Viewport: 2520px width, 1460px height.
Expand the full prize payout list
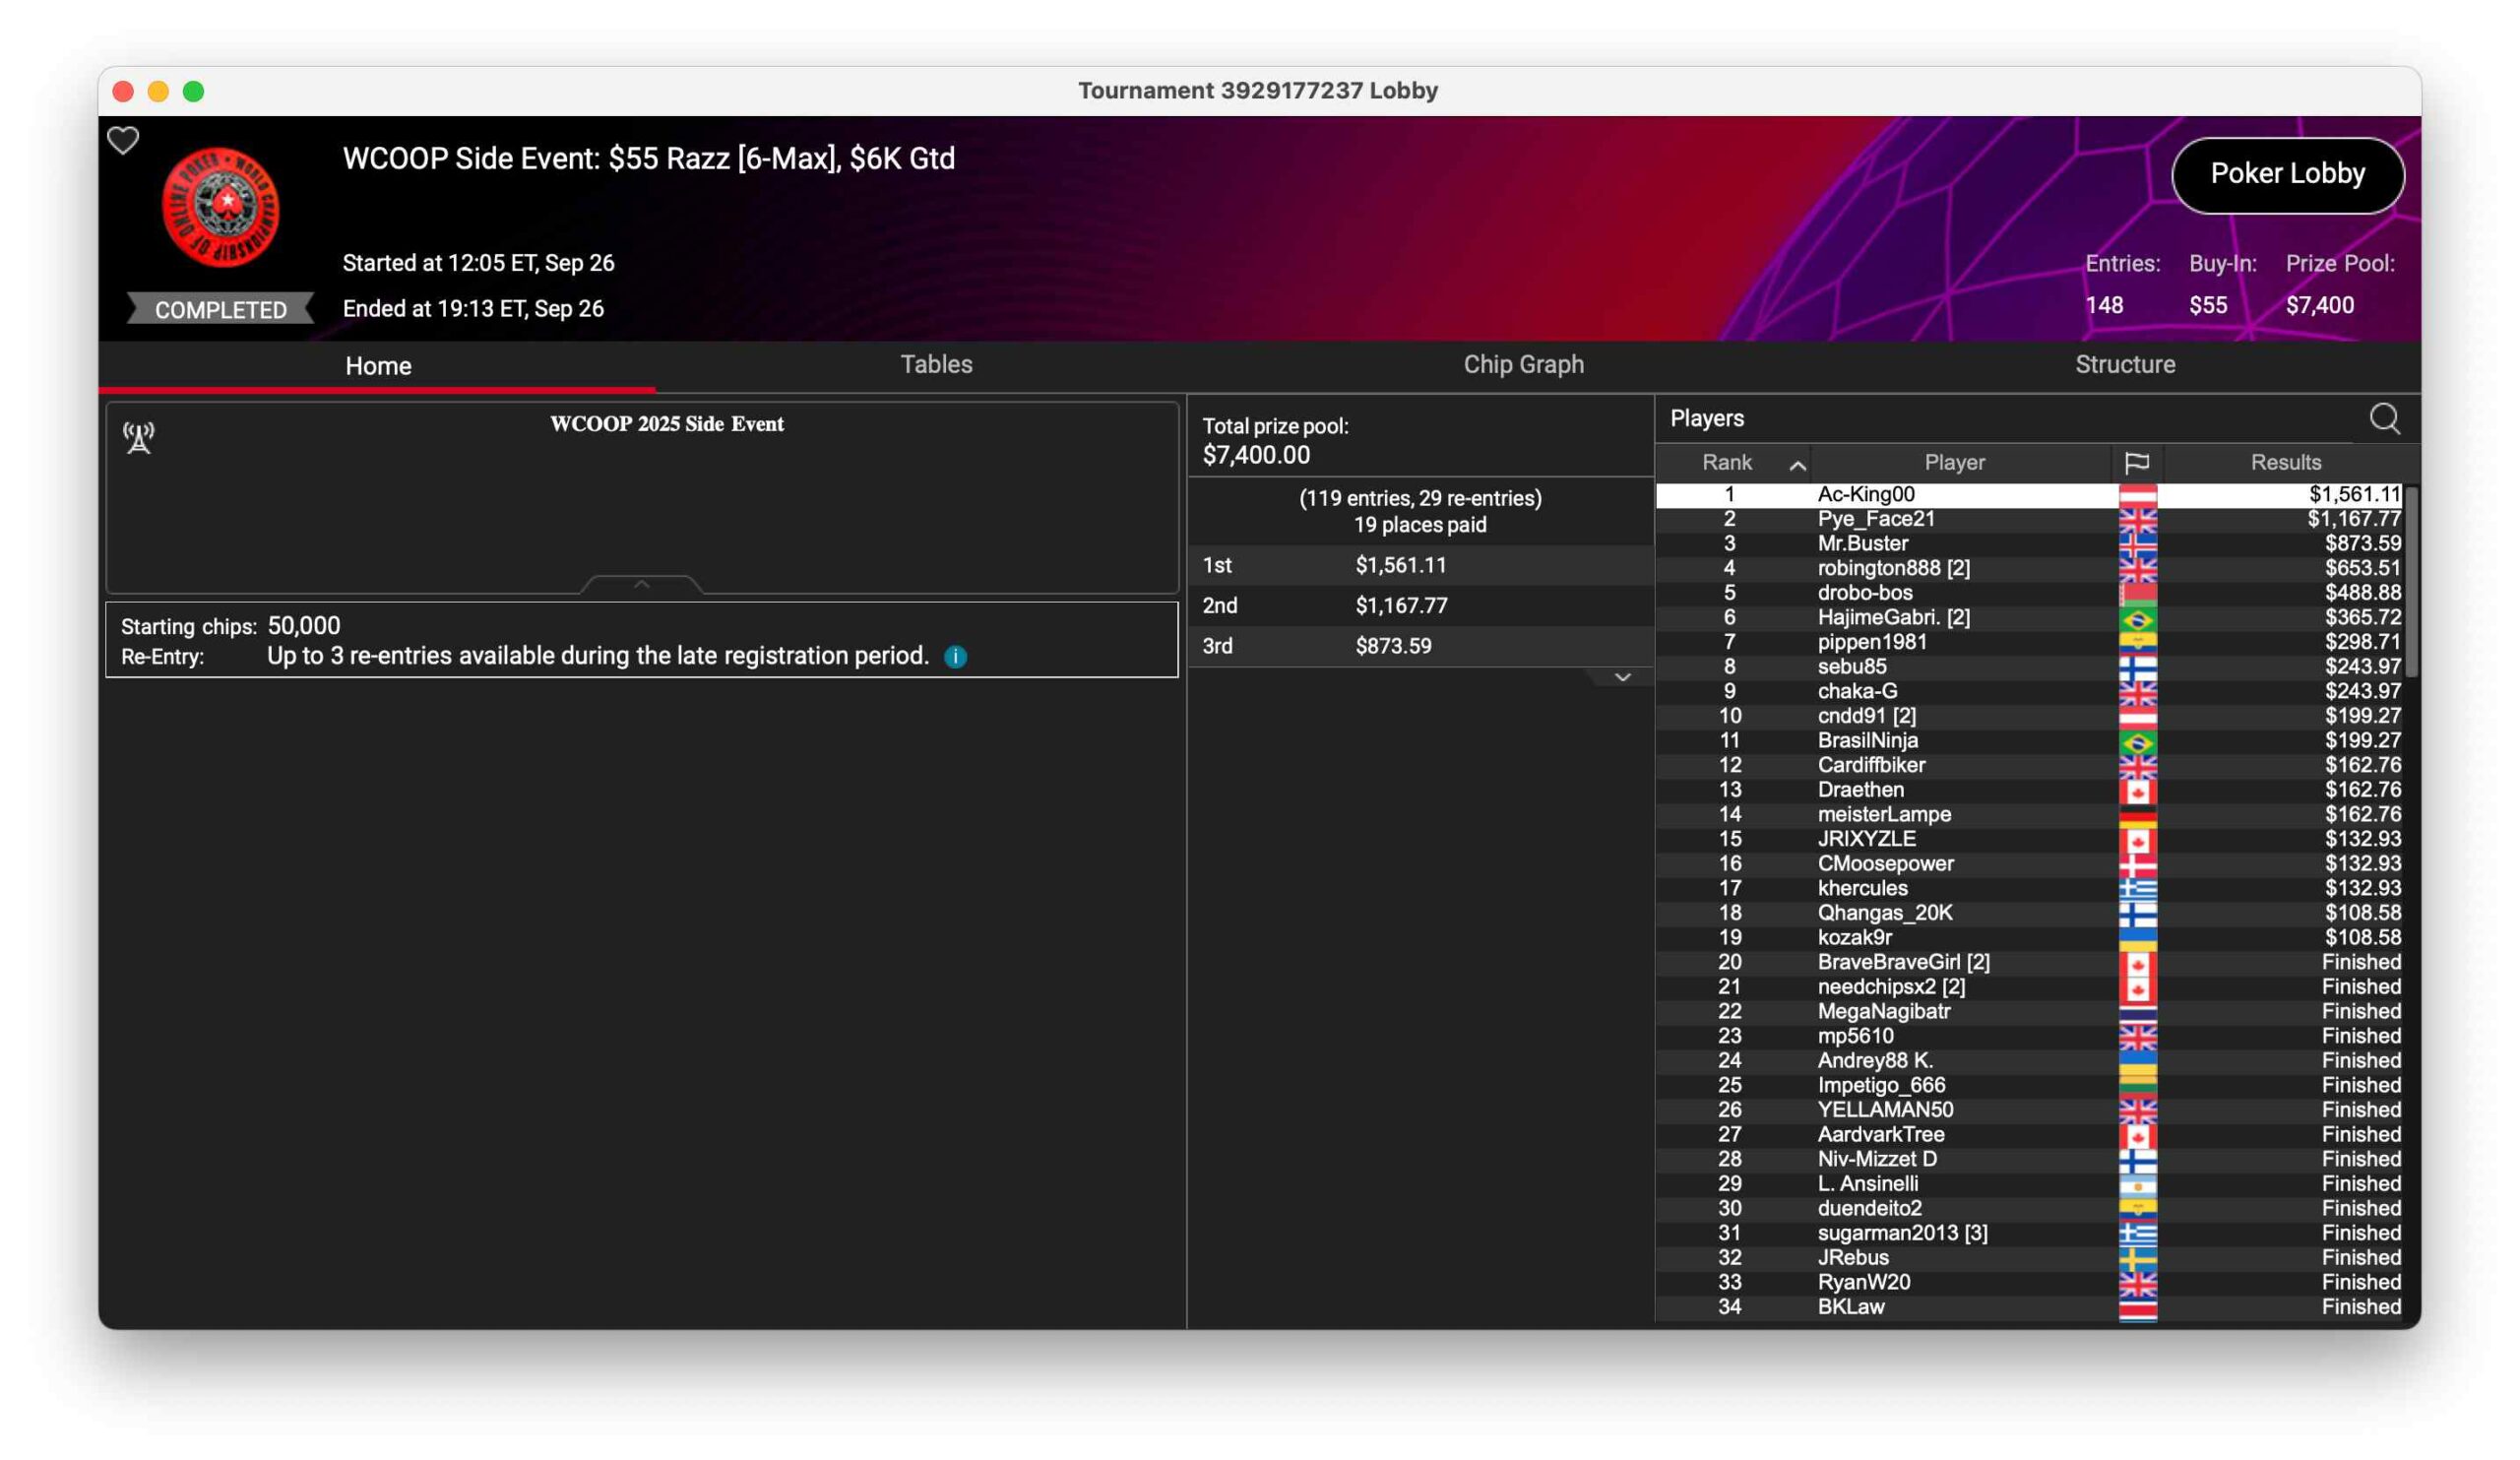pyautogui.click(x=1622, y=678)
